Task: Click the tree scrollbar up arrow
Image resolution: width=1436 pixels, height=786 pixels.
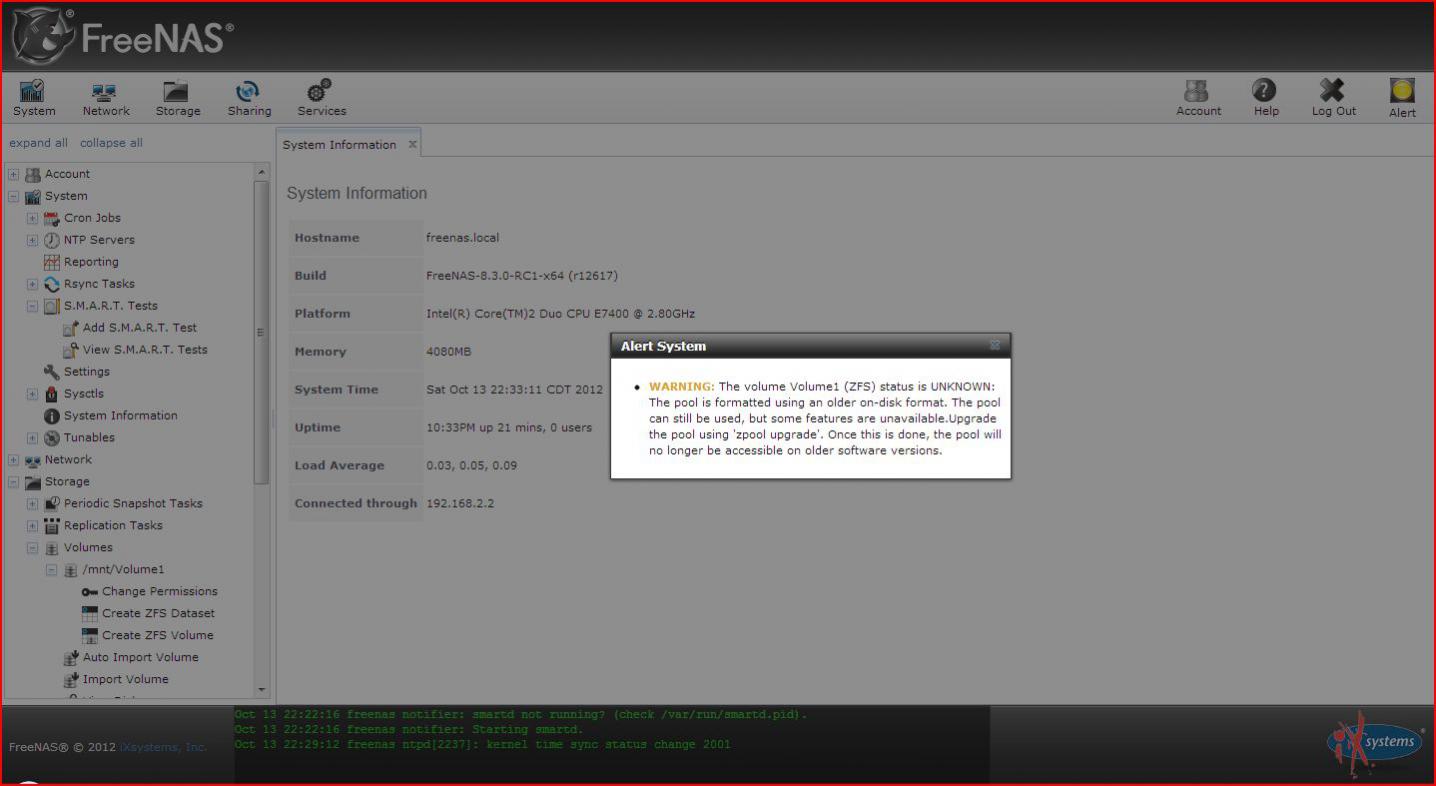Action: [x=263, y=172]
